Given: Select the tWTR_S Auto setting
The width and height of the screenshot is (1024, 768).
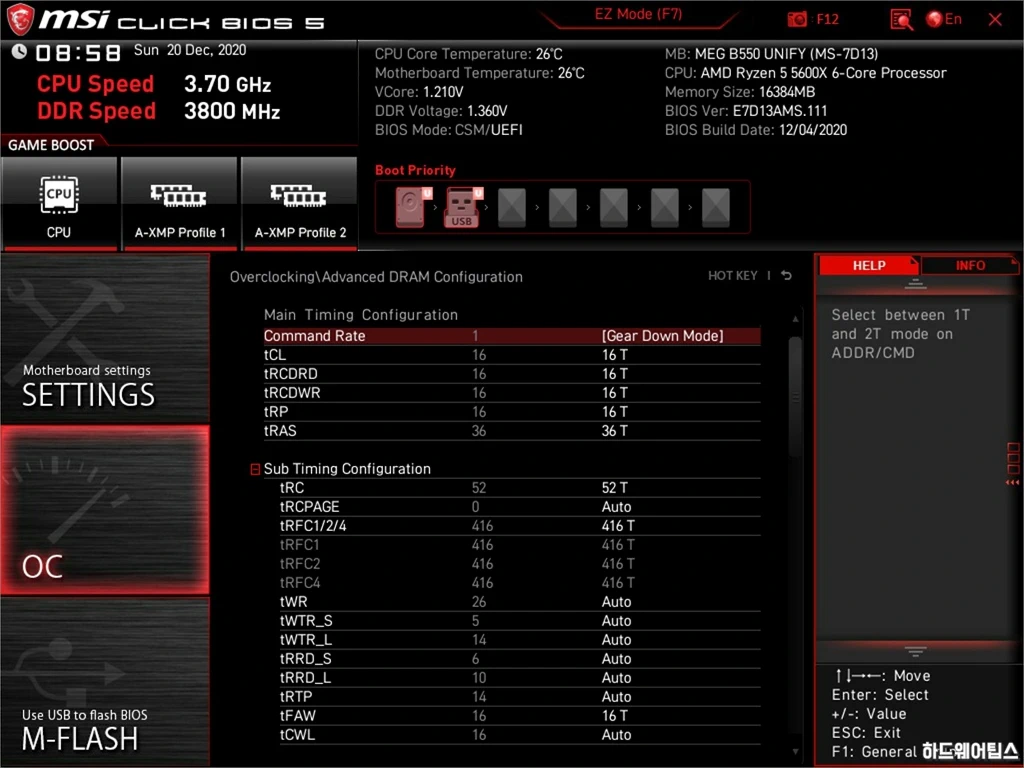Looking at the screenshot, I should click(616, 620).
